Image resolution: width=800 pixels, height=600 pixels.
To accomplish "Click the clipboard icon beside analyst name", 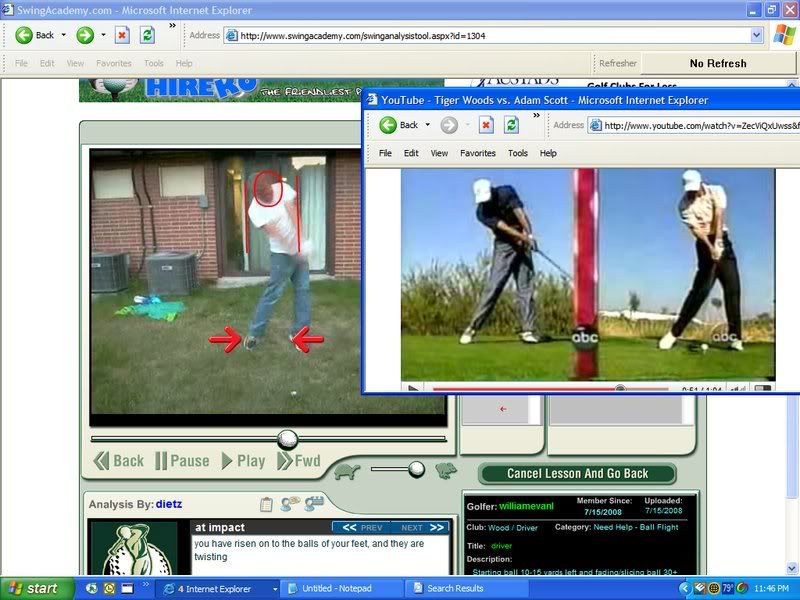I will coord(266,504).
